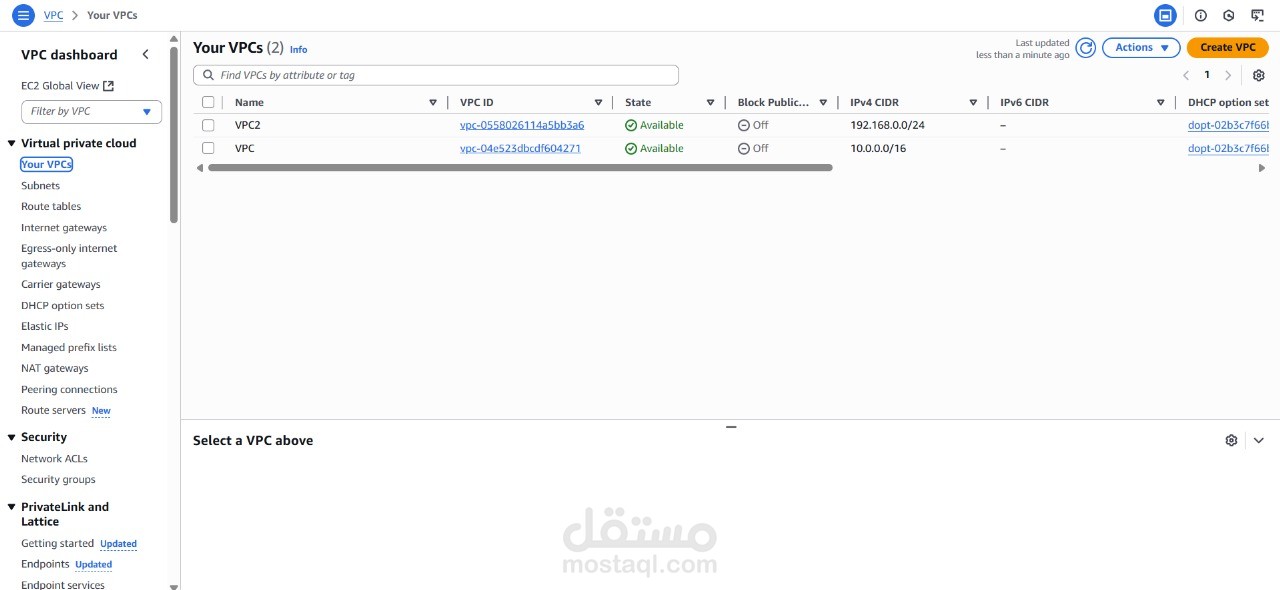Open Carrier gateways in sidebar
Viewport: 1280px width, 590px height.
(x=61, y=284)
